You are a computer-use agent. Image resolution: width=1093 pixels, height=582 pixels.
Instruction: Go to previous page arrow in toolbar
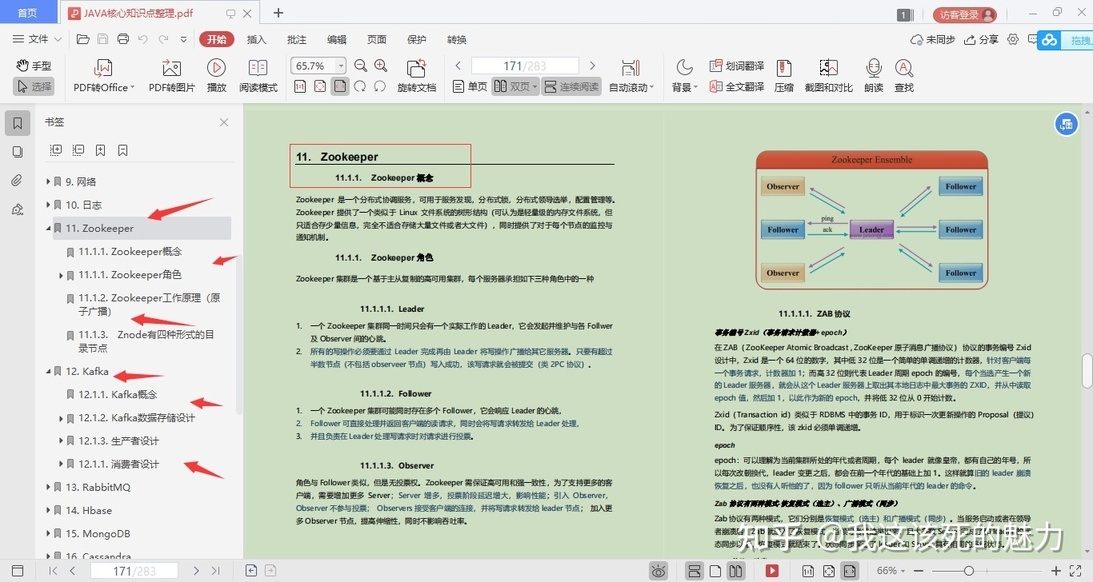click(x=458, y=66)
